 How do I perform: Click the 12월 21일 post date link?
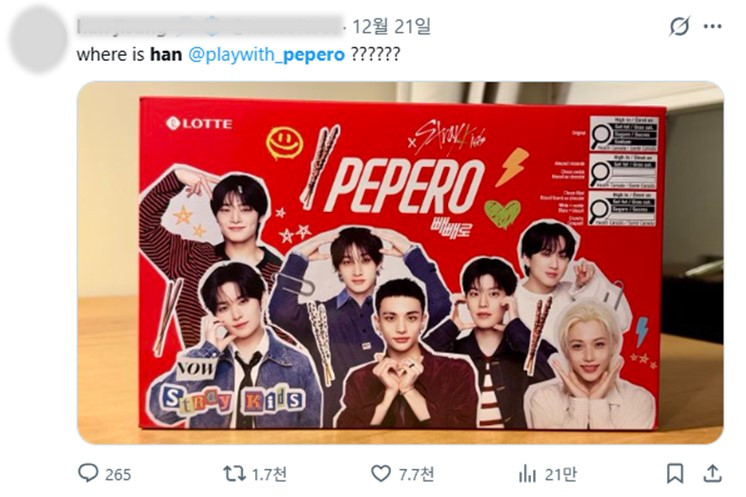coord(391,26)
